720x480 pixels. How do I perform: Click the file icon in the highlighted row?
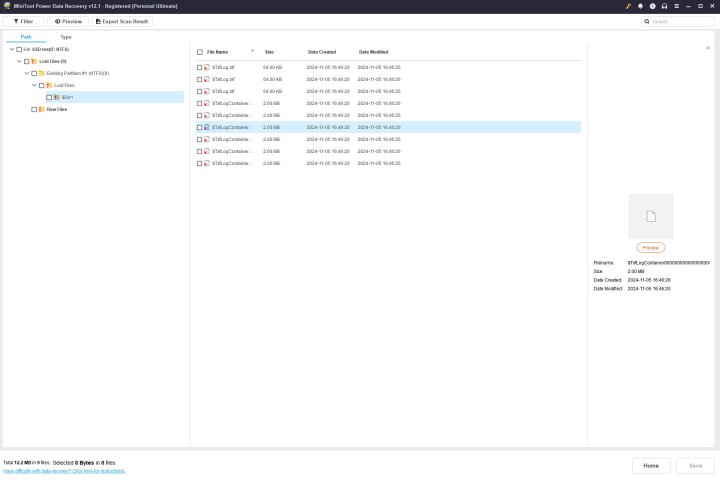(x=207, y=127)
